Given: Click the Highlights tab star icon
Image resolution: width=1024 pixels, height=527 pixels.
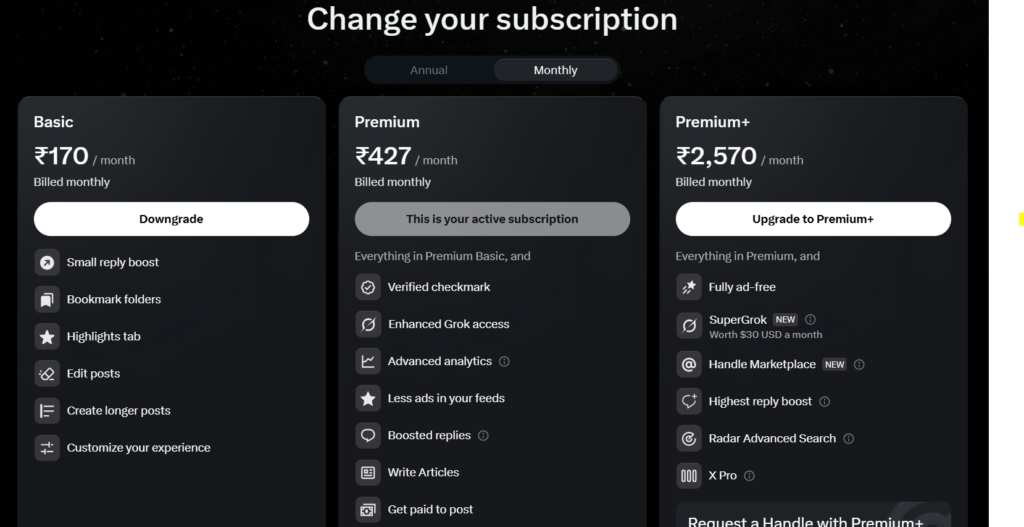Looking at the screenshot, I should [46, 336].
